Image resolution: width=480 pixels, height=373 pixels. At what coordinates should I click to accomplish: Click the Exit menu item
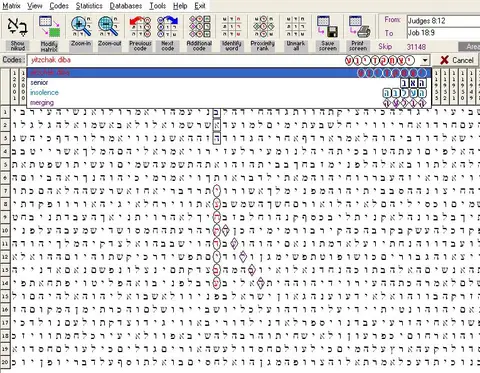[200, 6]
